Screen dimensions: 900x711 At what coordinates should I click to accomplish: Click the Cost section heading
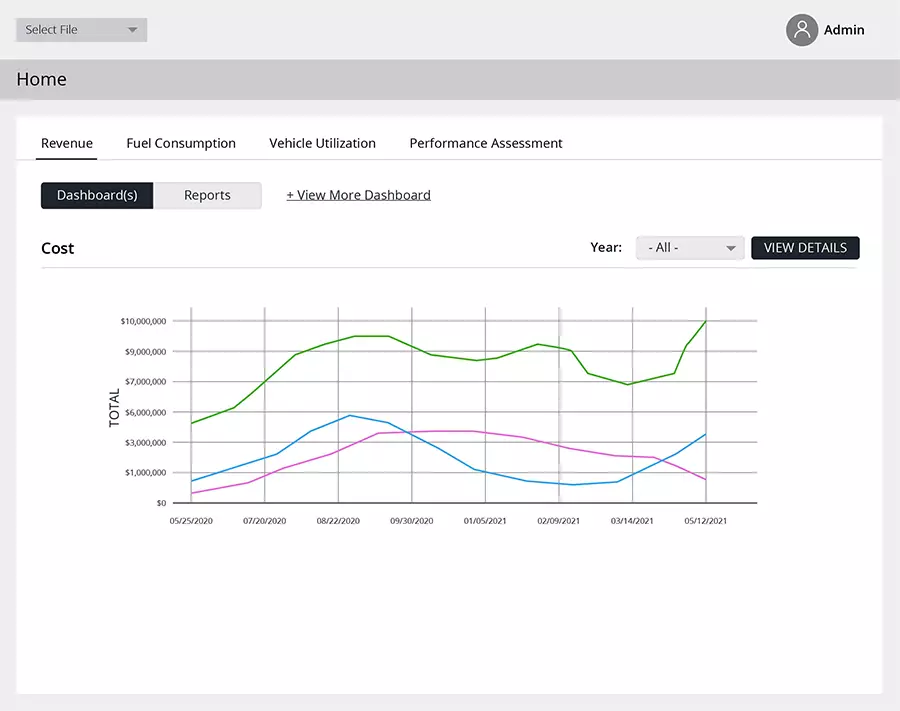pos(58,248)
